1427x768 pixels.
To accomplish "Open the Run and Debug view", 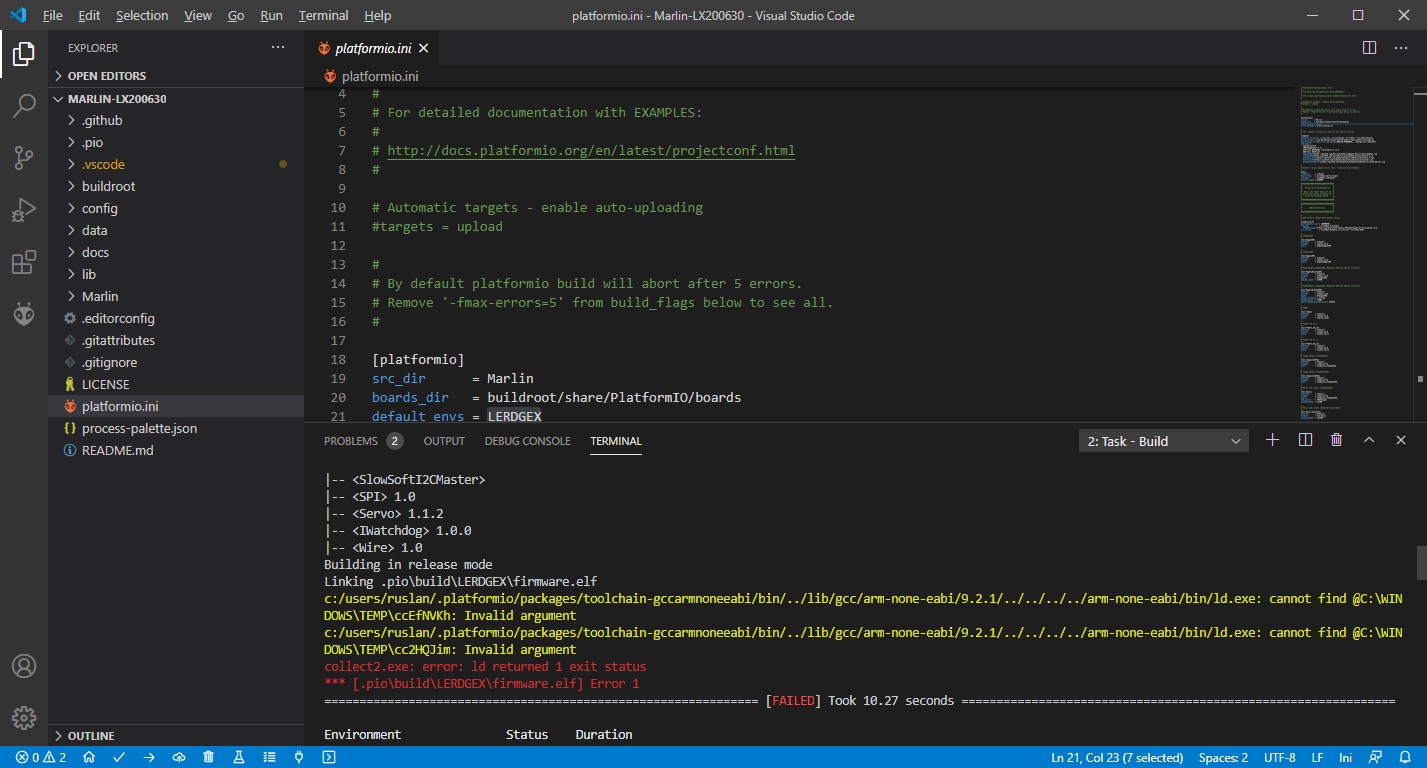I will (24, 210).
